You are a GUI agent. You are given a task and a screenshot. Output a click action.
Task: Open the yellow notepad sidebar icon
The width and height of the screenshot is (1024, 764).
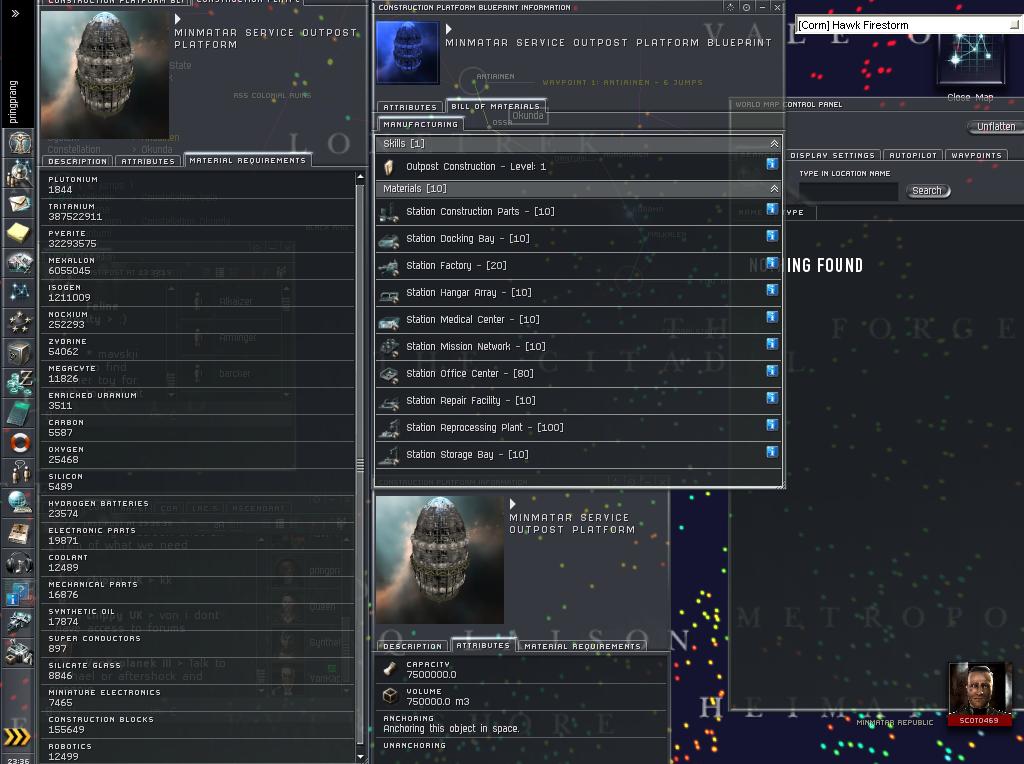pyautogui.click(x=18, y=232)
